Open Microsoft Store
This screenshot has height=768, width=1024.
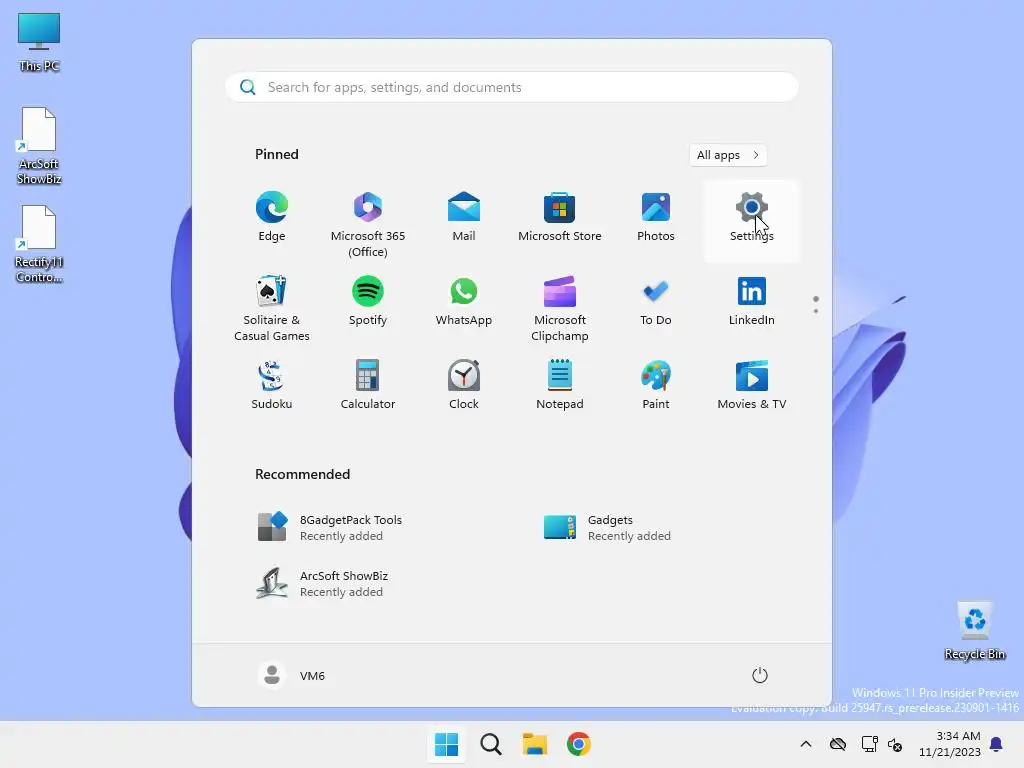(560, 218)
